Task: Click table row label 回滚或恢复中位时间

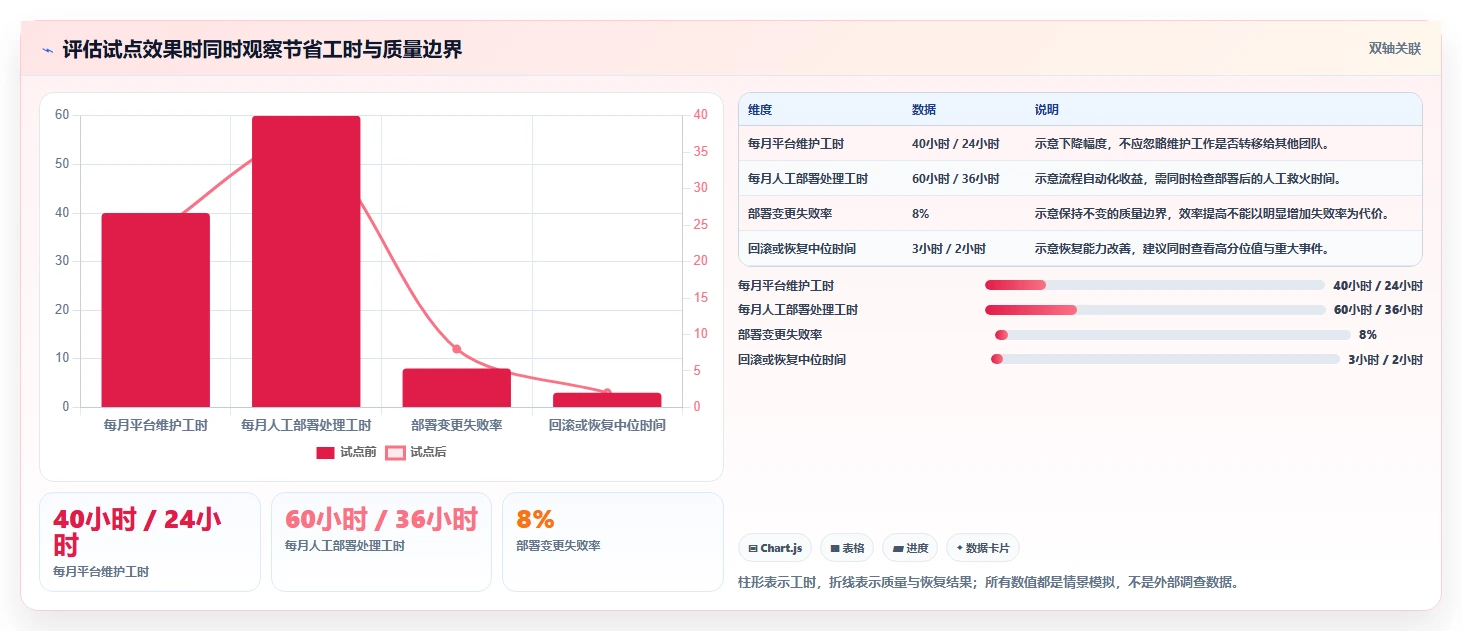Action: [x=801, y=249]
